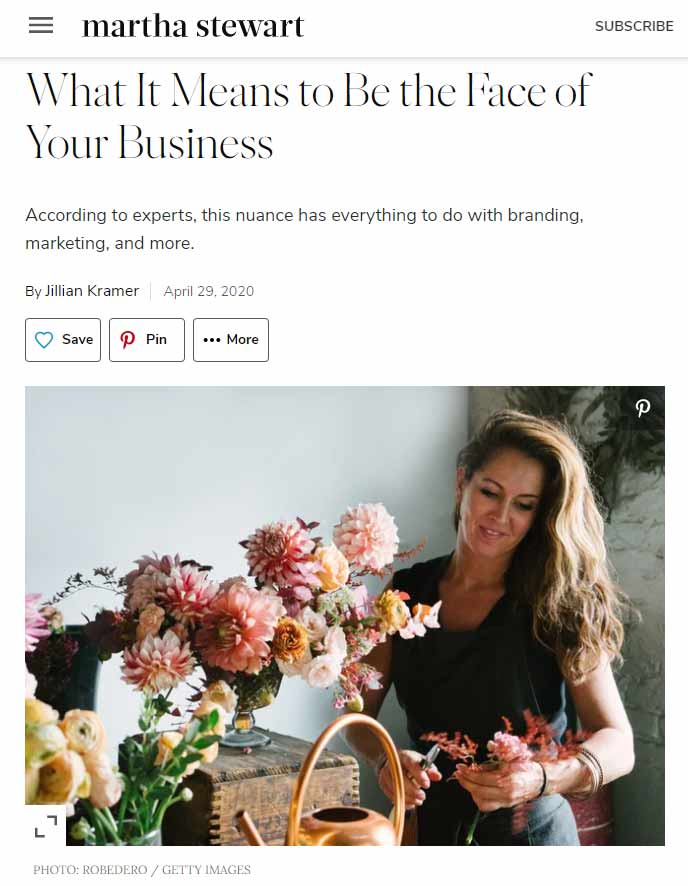Go to the martha stewart homepage logo
The height and width of the screenshot is (886, 688).
click(x=193, y=26)
